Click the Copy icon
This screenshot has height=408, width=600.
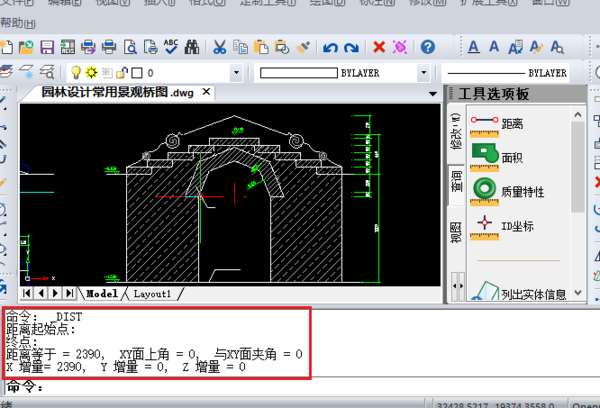[240, 47]
